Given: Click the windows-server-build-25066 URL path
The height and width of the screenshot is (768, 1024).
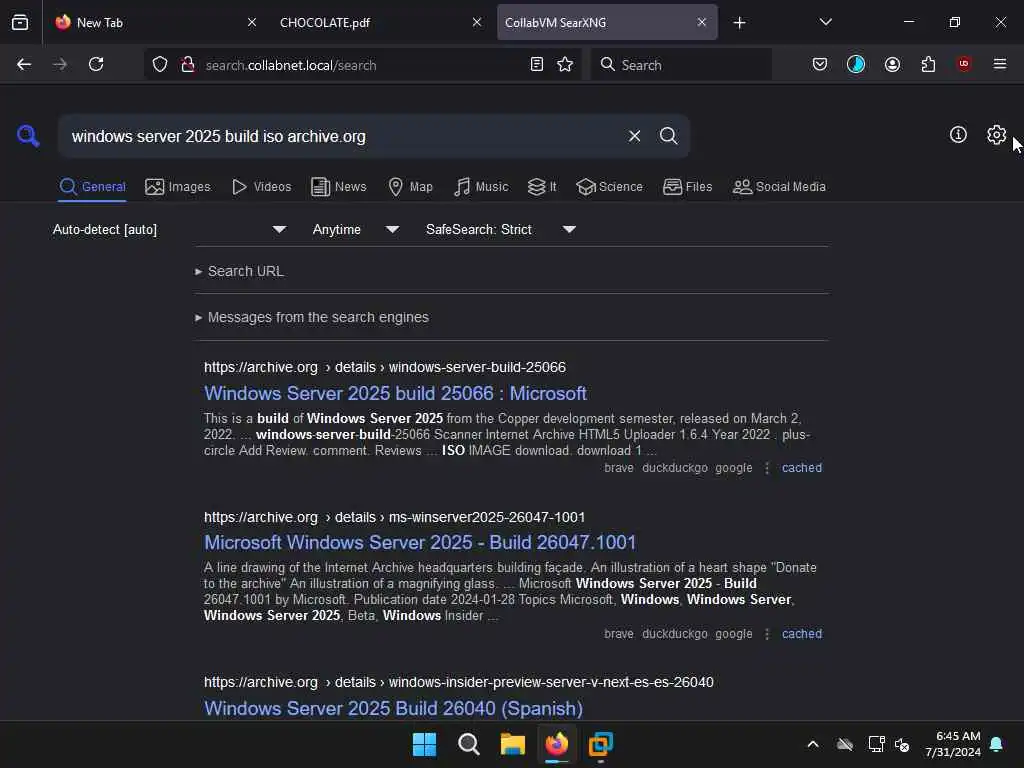Looking at the screenshot, I should [x=477, y=367].
